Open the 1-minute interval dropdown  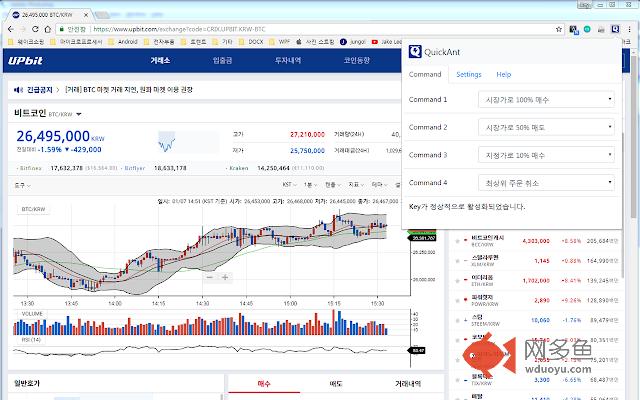[x=310, y=185]
